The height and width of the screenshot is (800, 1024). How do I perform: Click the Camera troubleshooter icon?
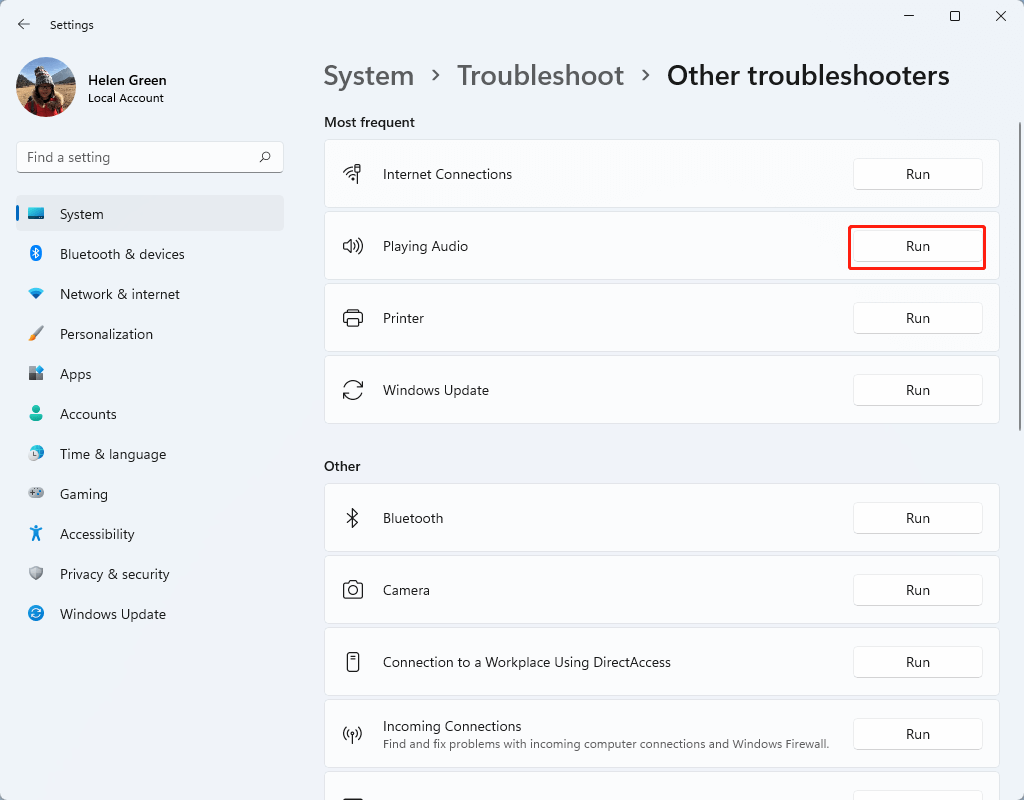pos(353,590)
